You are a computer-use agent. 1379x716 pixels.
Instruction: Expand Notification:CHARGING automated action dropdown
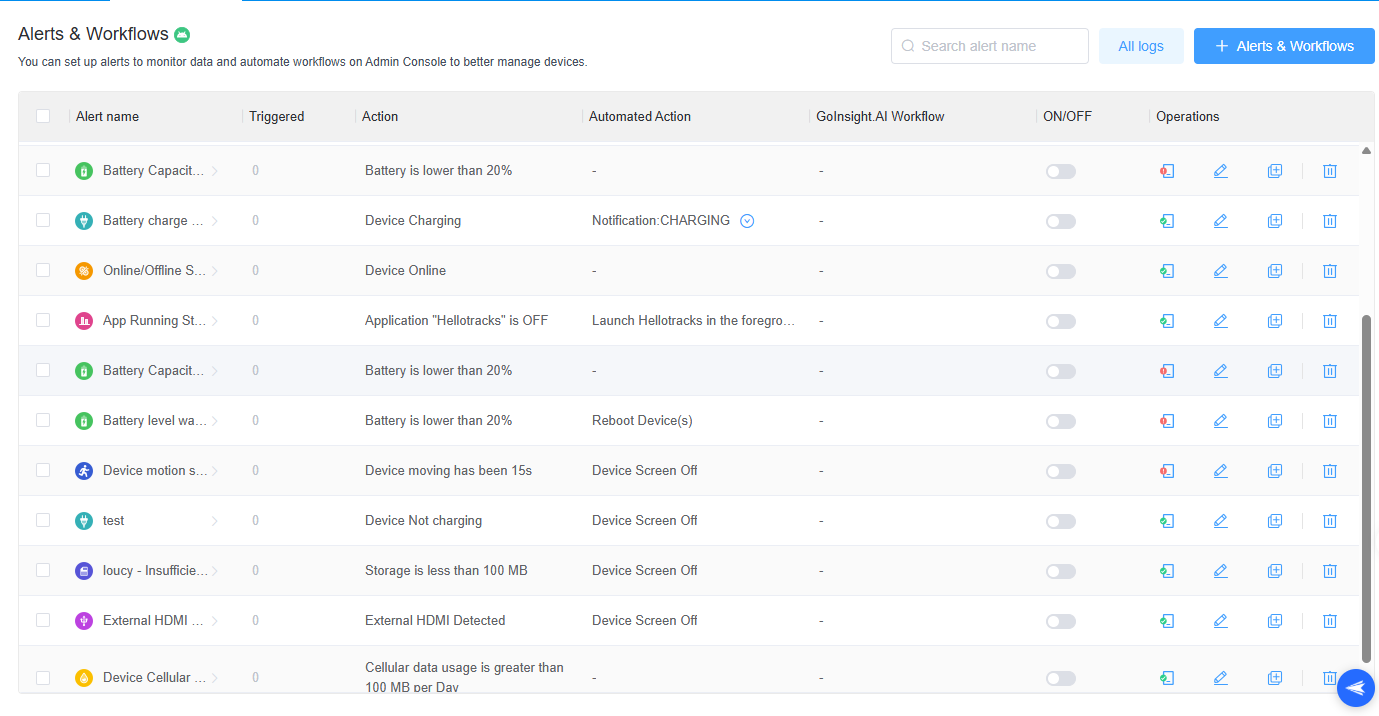(x=747, y=221)
